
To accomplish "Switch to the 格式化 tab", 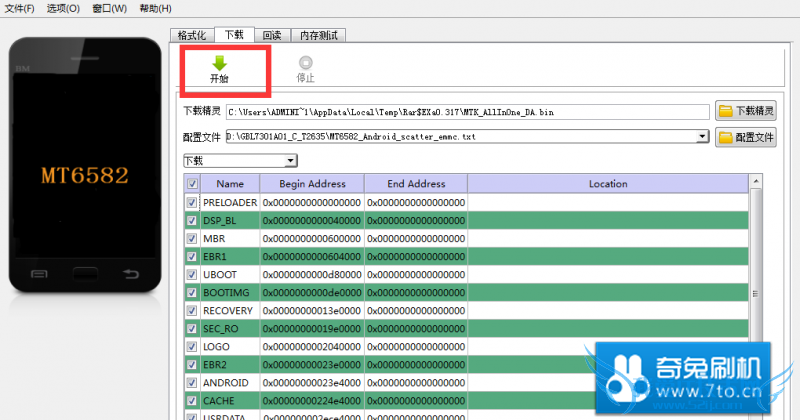I will click(x=192, y=35).
